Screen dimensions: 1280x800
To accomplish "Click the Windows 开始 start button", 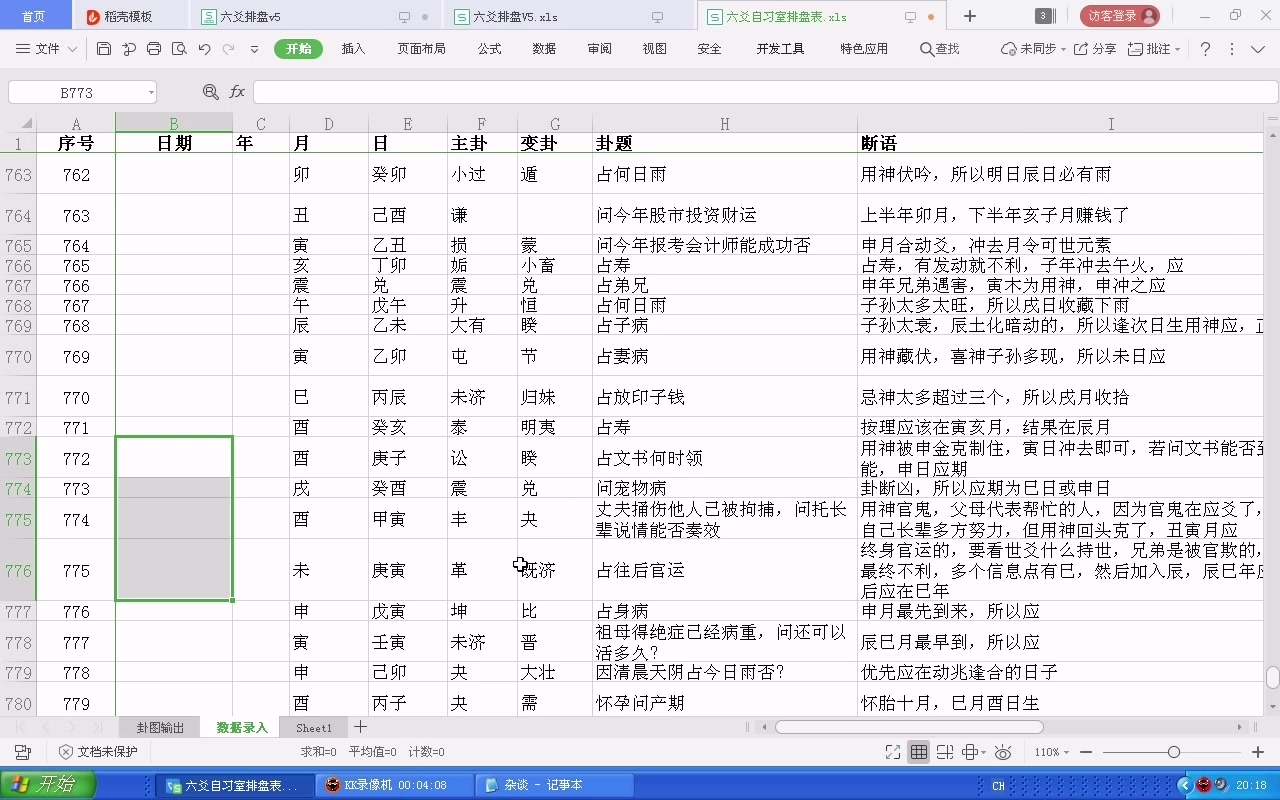I will [48, 785].
